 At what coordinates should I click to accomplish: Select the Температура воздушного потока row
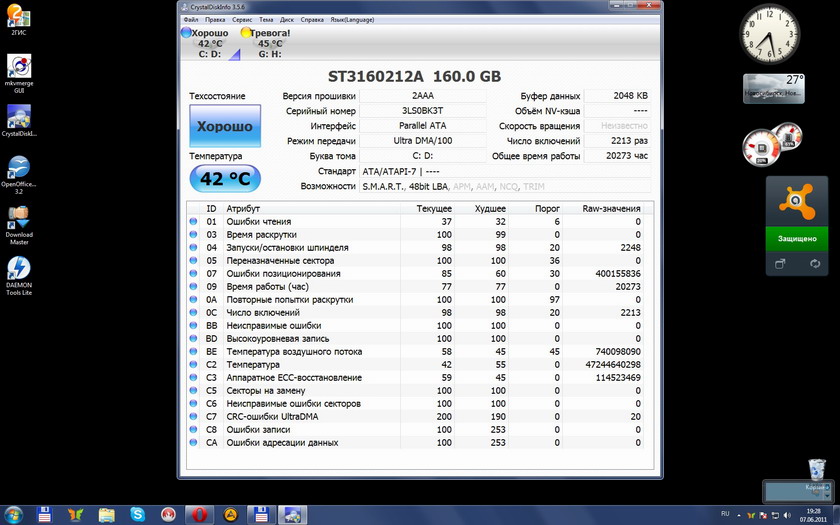point(416,351)
